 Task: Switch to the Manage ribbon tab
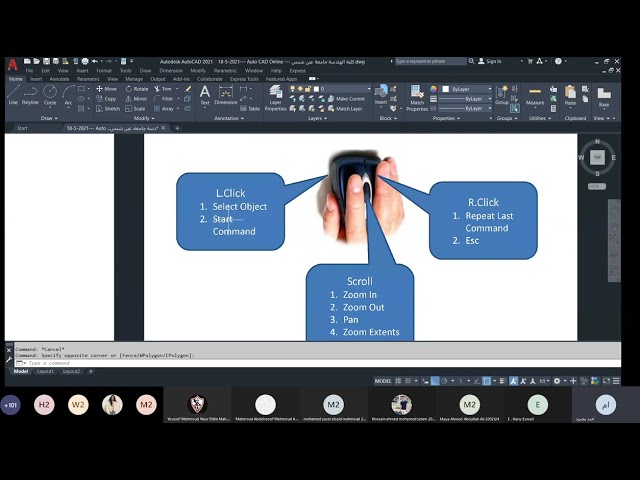tap(134, 79)
